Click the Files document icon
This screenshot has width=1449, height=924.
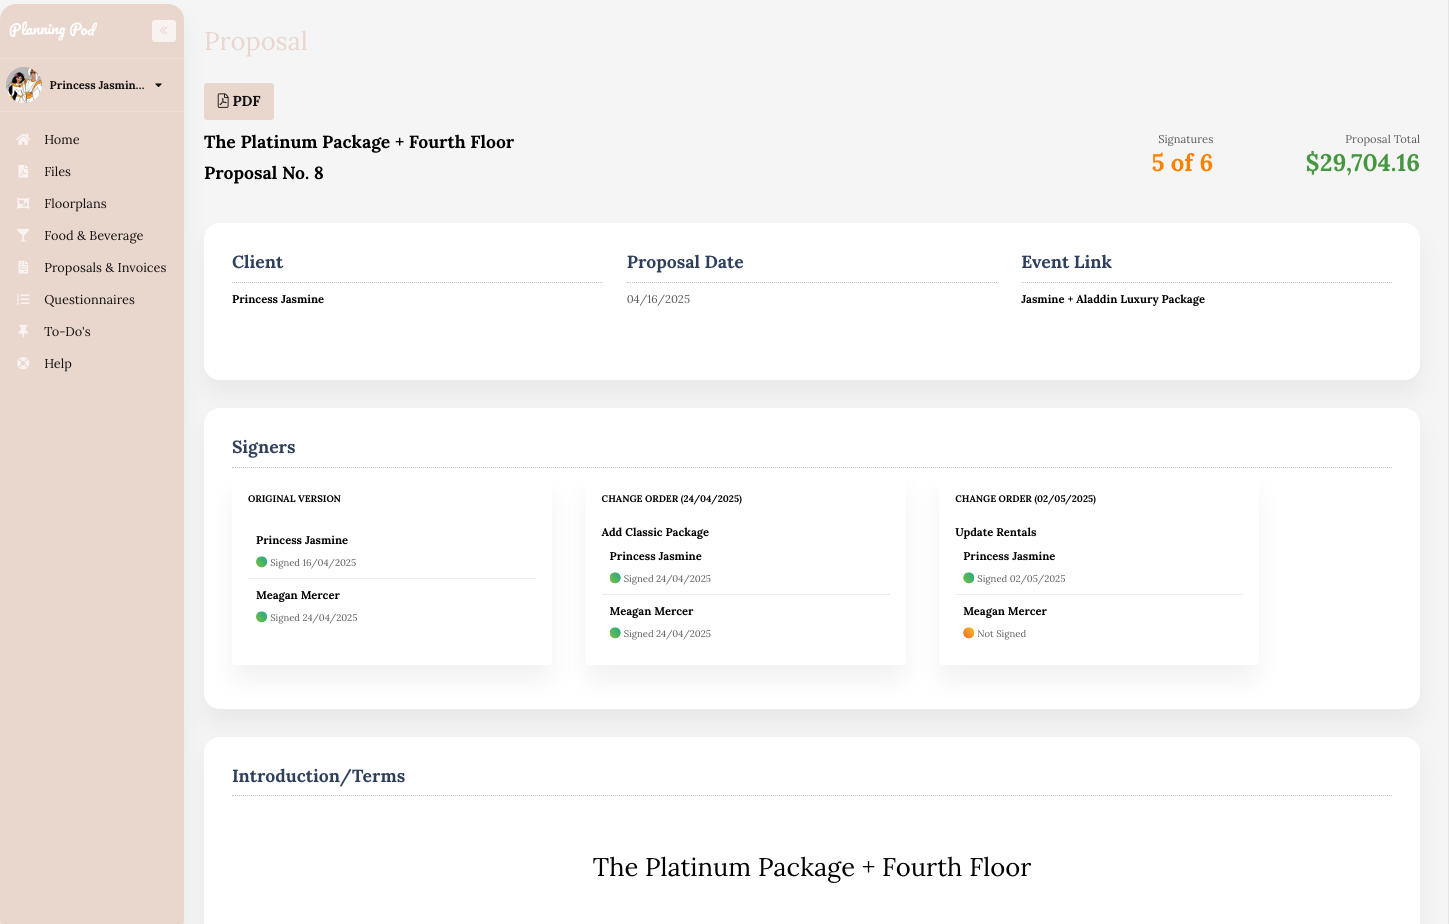(x=23, y=172)
